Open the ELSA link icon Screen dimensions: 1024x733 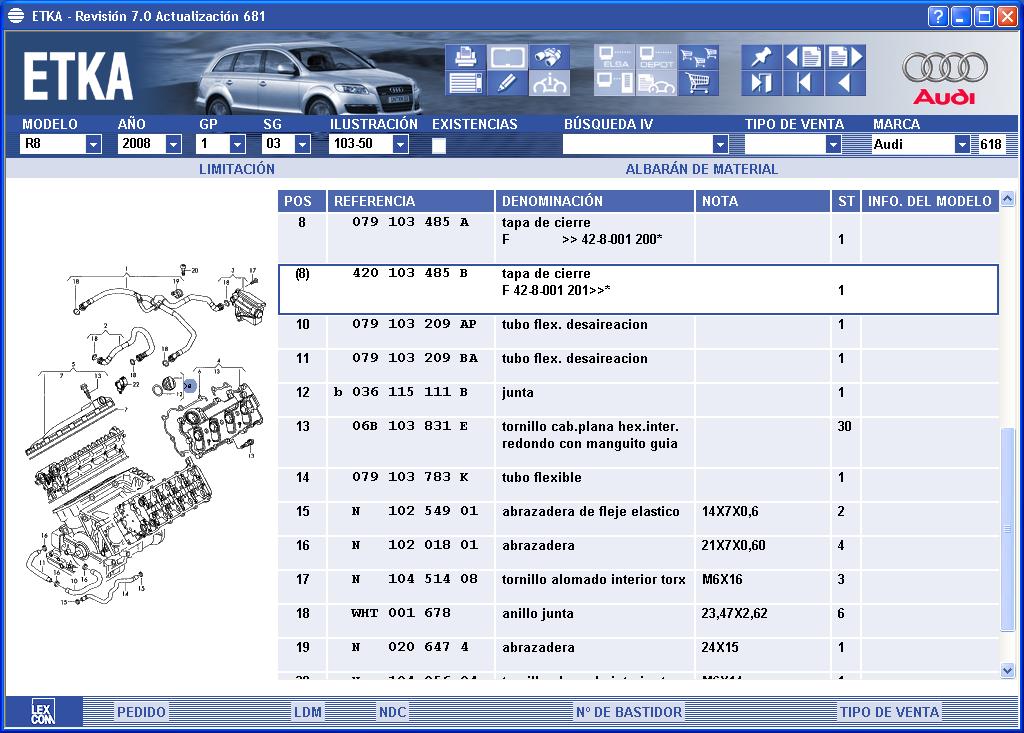click(x=615, y=57)
